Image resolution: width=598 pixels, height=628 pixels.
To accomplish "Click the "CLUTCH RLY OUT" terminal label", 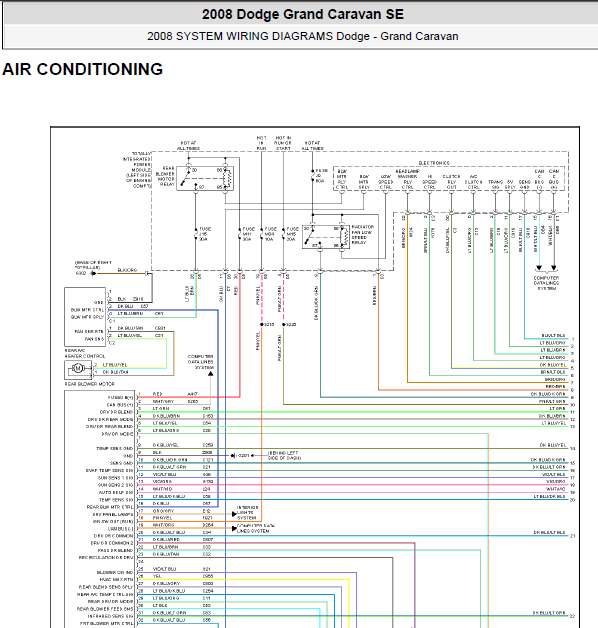I will tap(451, 182).
